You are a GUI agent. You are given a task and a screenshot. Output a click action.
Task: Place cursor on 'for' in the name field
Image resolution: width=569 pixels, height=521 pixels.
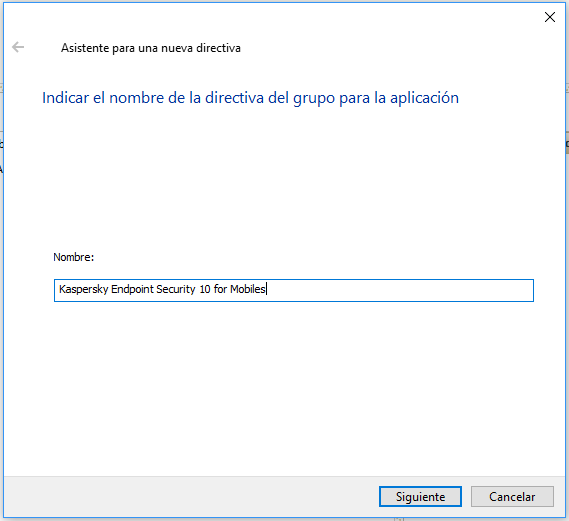tap(220, 289)
